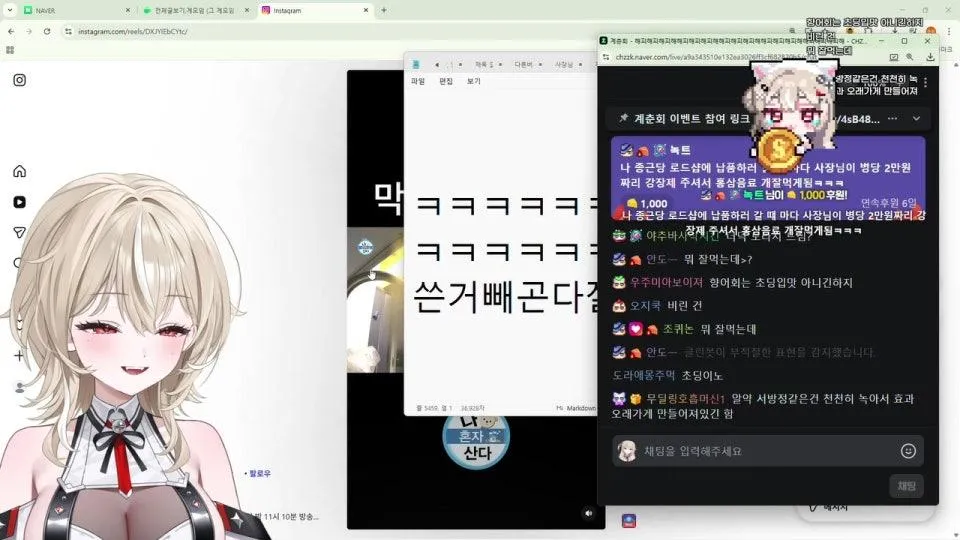The image size is (960, 540).
Task: Close the Instagram tab
Action: [366, 10]
